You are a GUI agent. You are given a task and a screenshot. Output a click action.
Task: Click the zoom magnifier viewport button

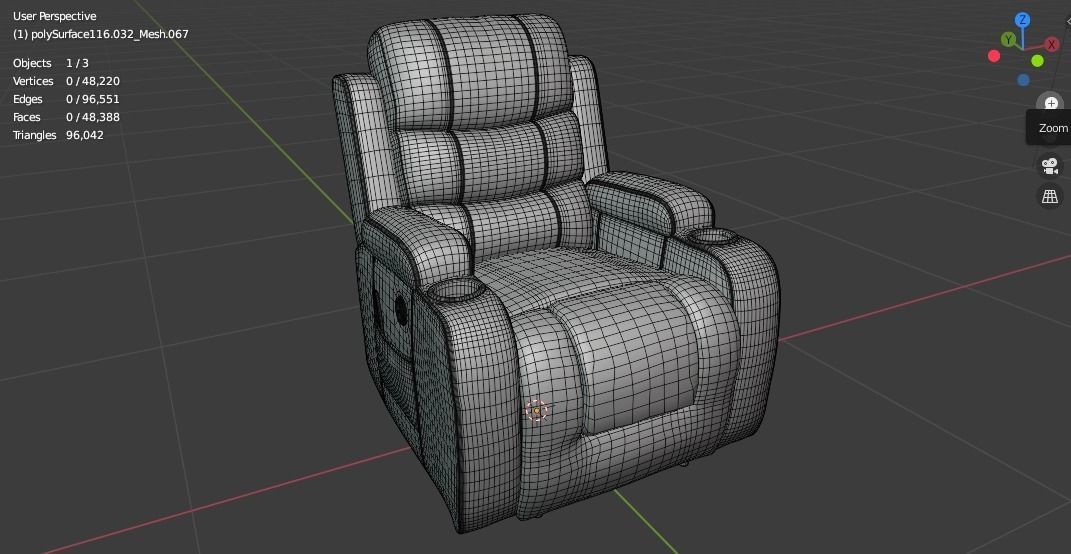click(1051, 104)
